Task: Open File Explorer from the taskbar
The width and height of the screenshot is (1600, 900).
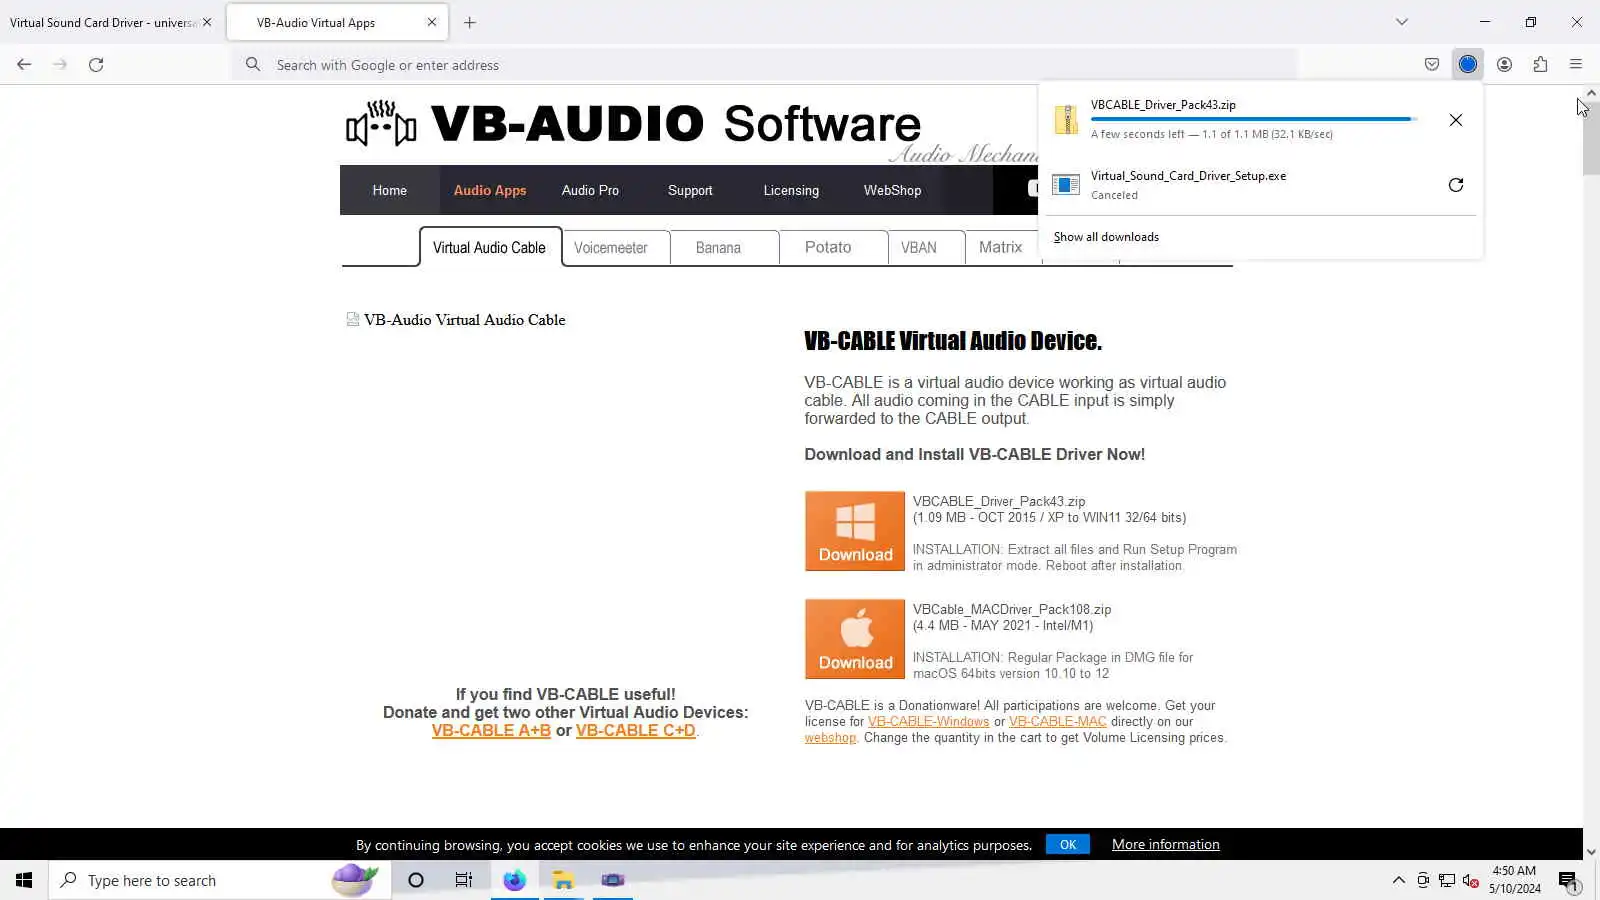Action: [x=563, y=880]
